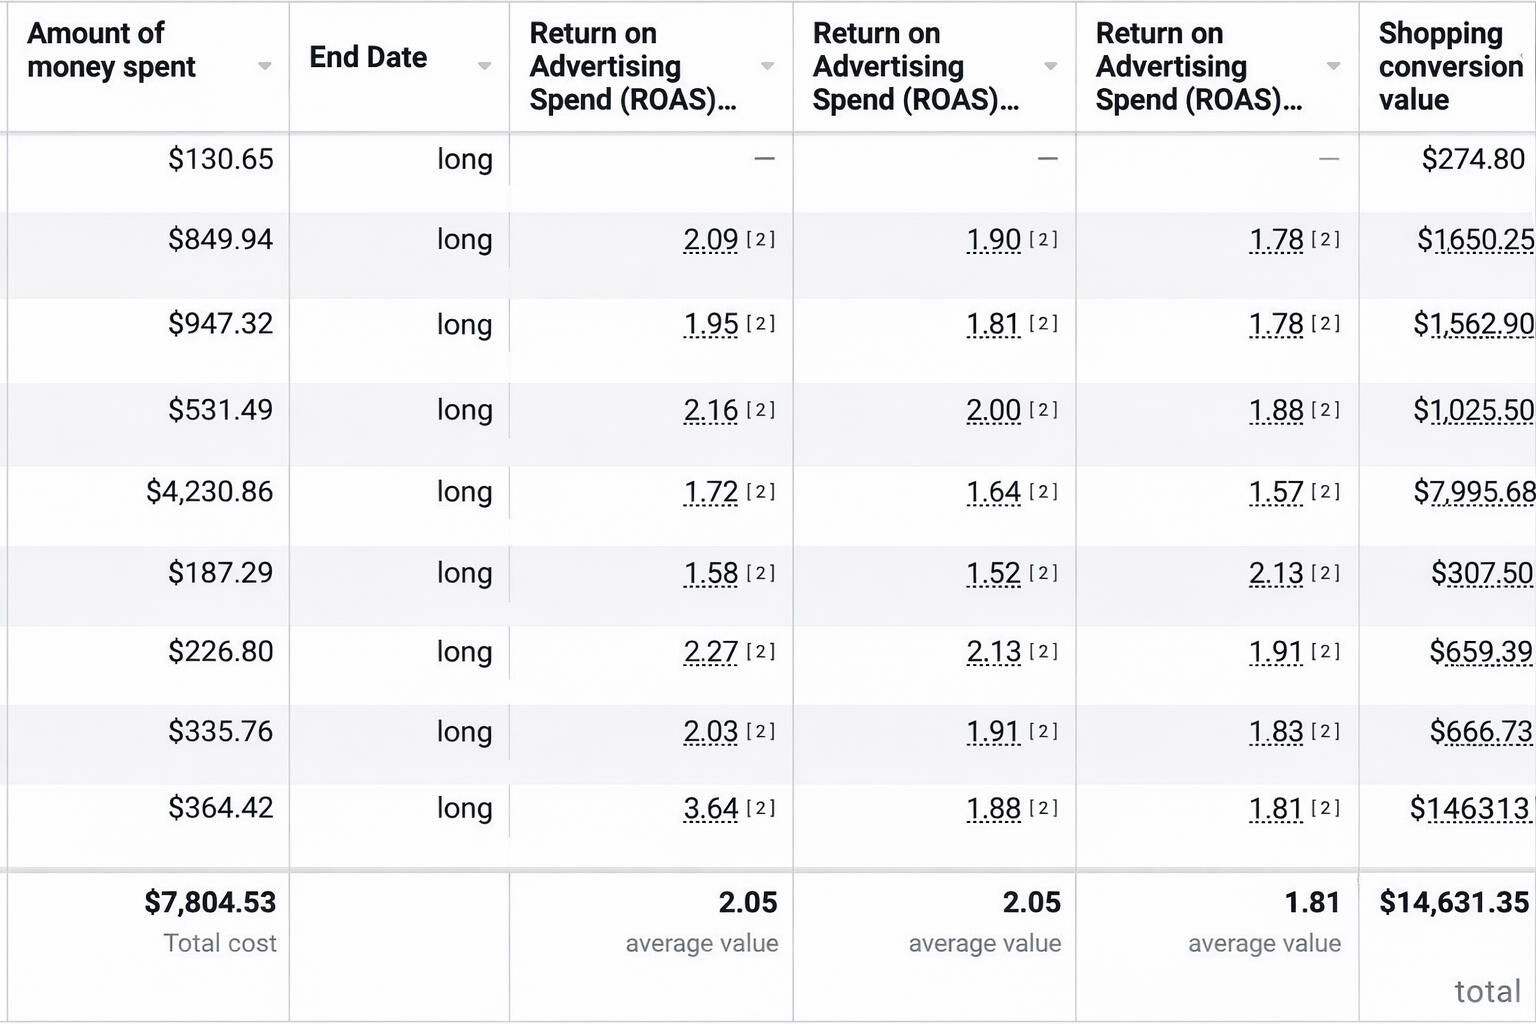Select the $4,230.86 amount spent cell
This screenshot has width=1536, height=1024.
tap(209, 492)
